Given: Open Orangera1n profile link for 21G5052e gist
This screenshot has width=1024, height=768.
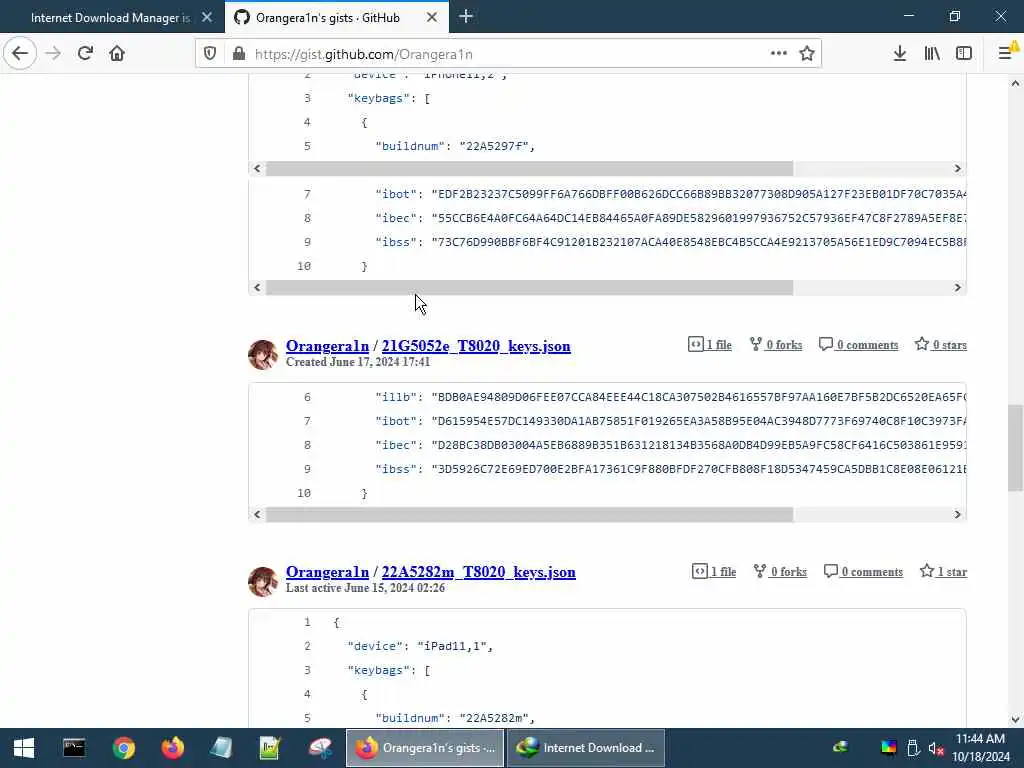Looking at the screenshot, I should (327, 346).
